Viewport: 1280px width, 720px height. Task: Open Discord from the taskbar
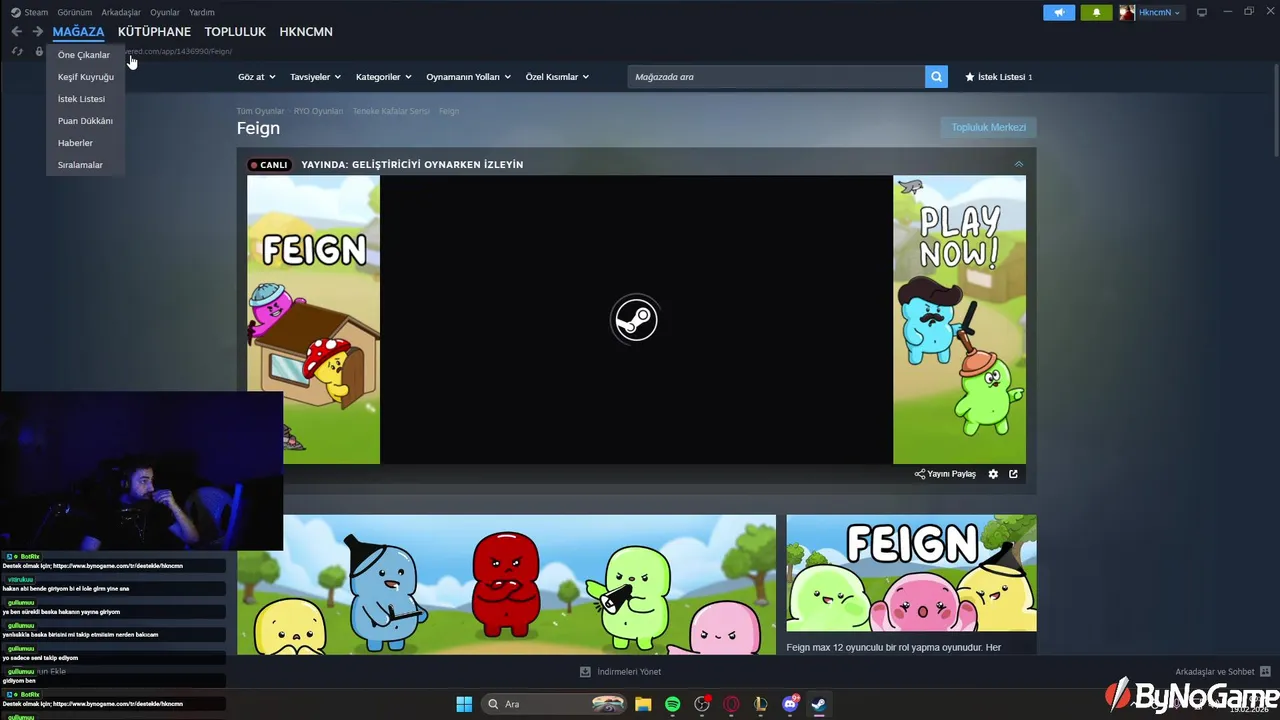click(790, 704)
